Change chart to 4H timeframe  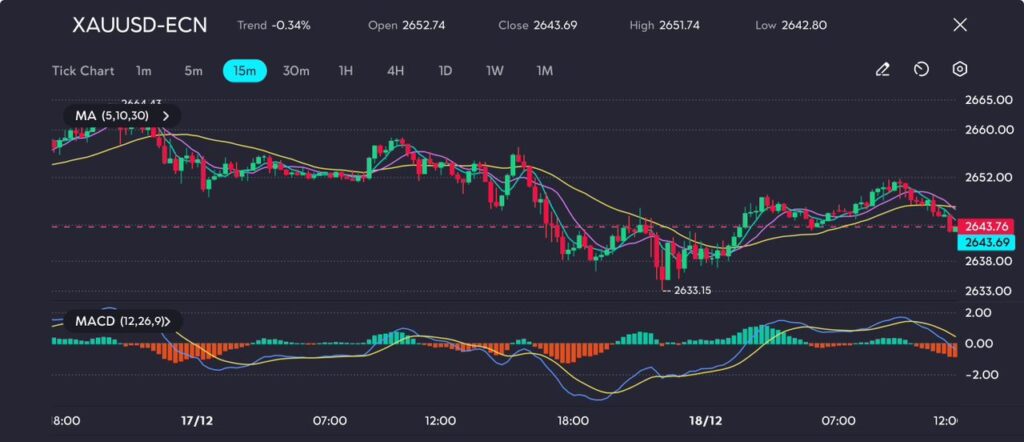pyautogui.click(x=395, y=71)
